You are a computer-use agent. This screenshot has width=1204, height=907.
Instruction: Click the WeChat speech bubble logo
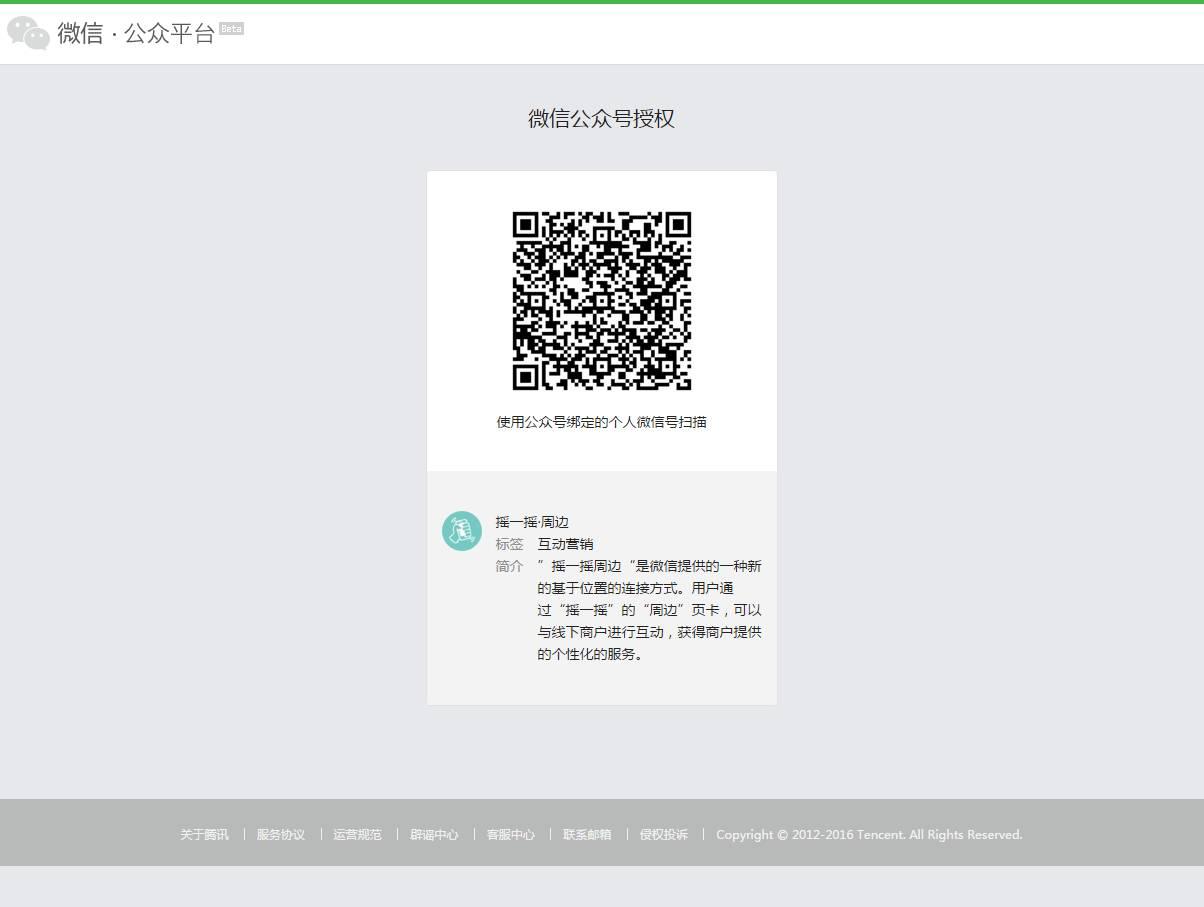(x=28, y=33)
